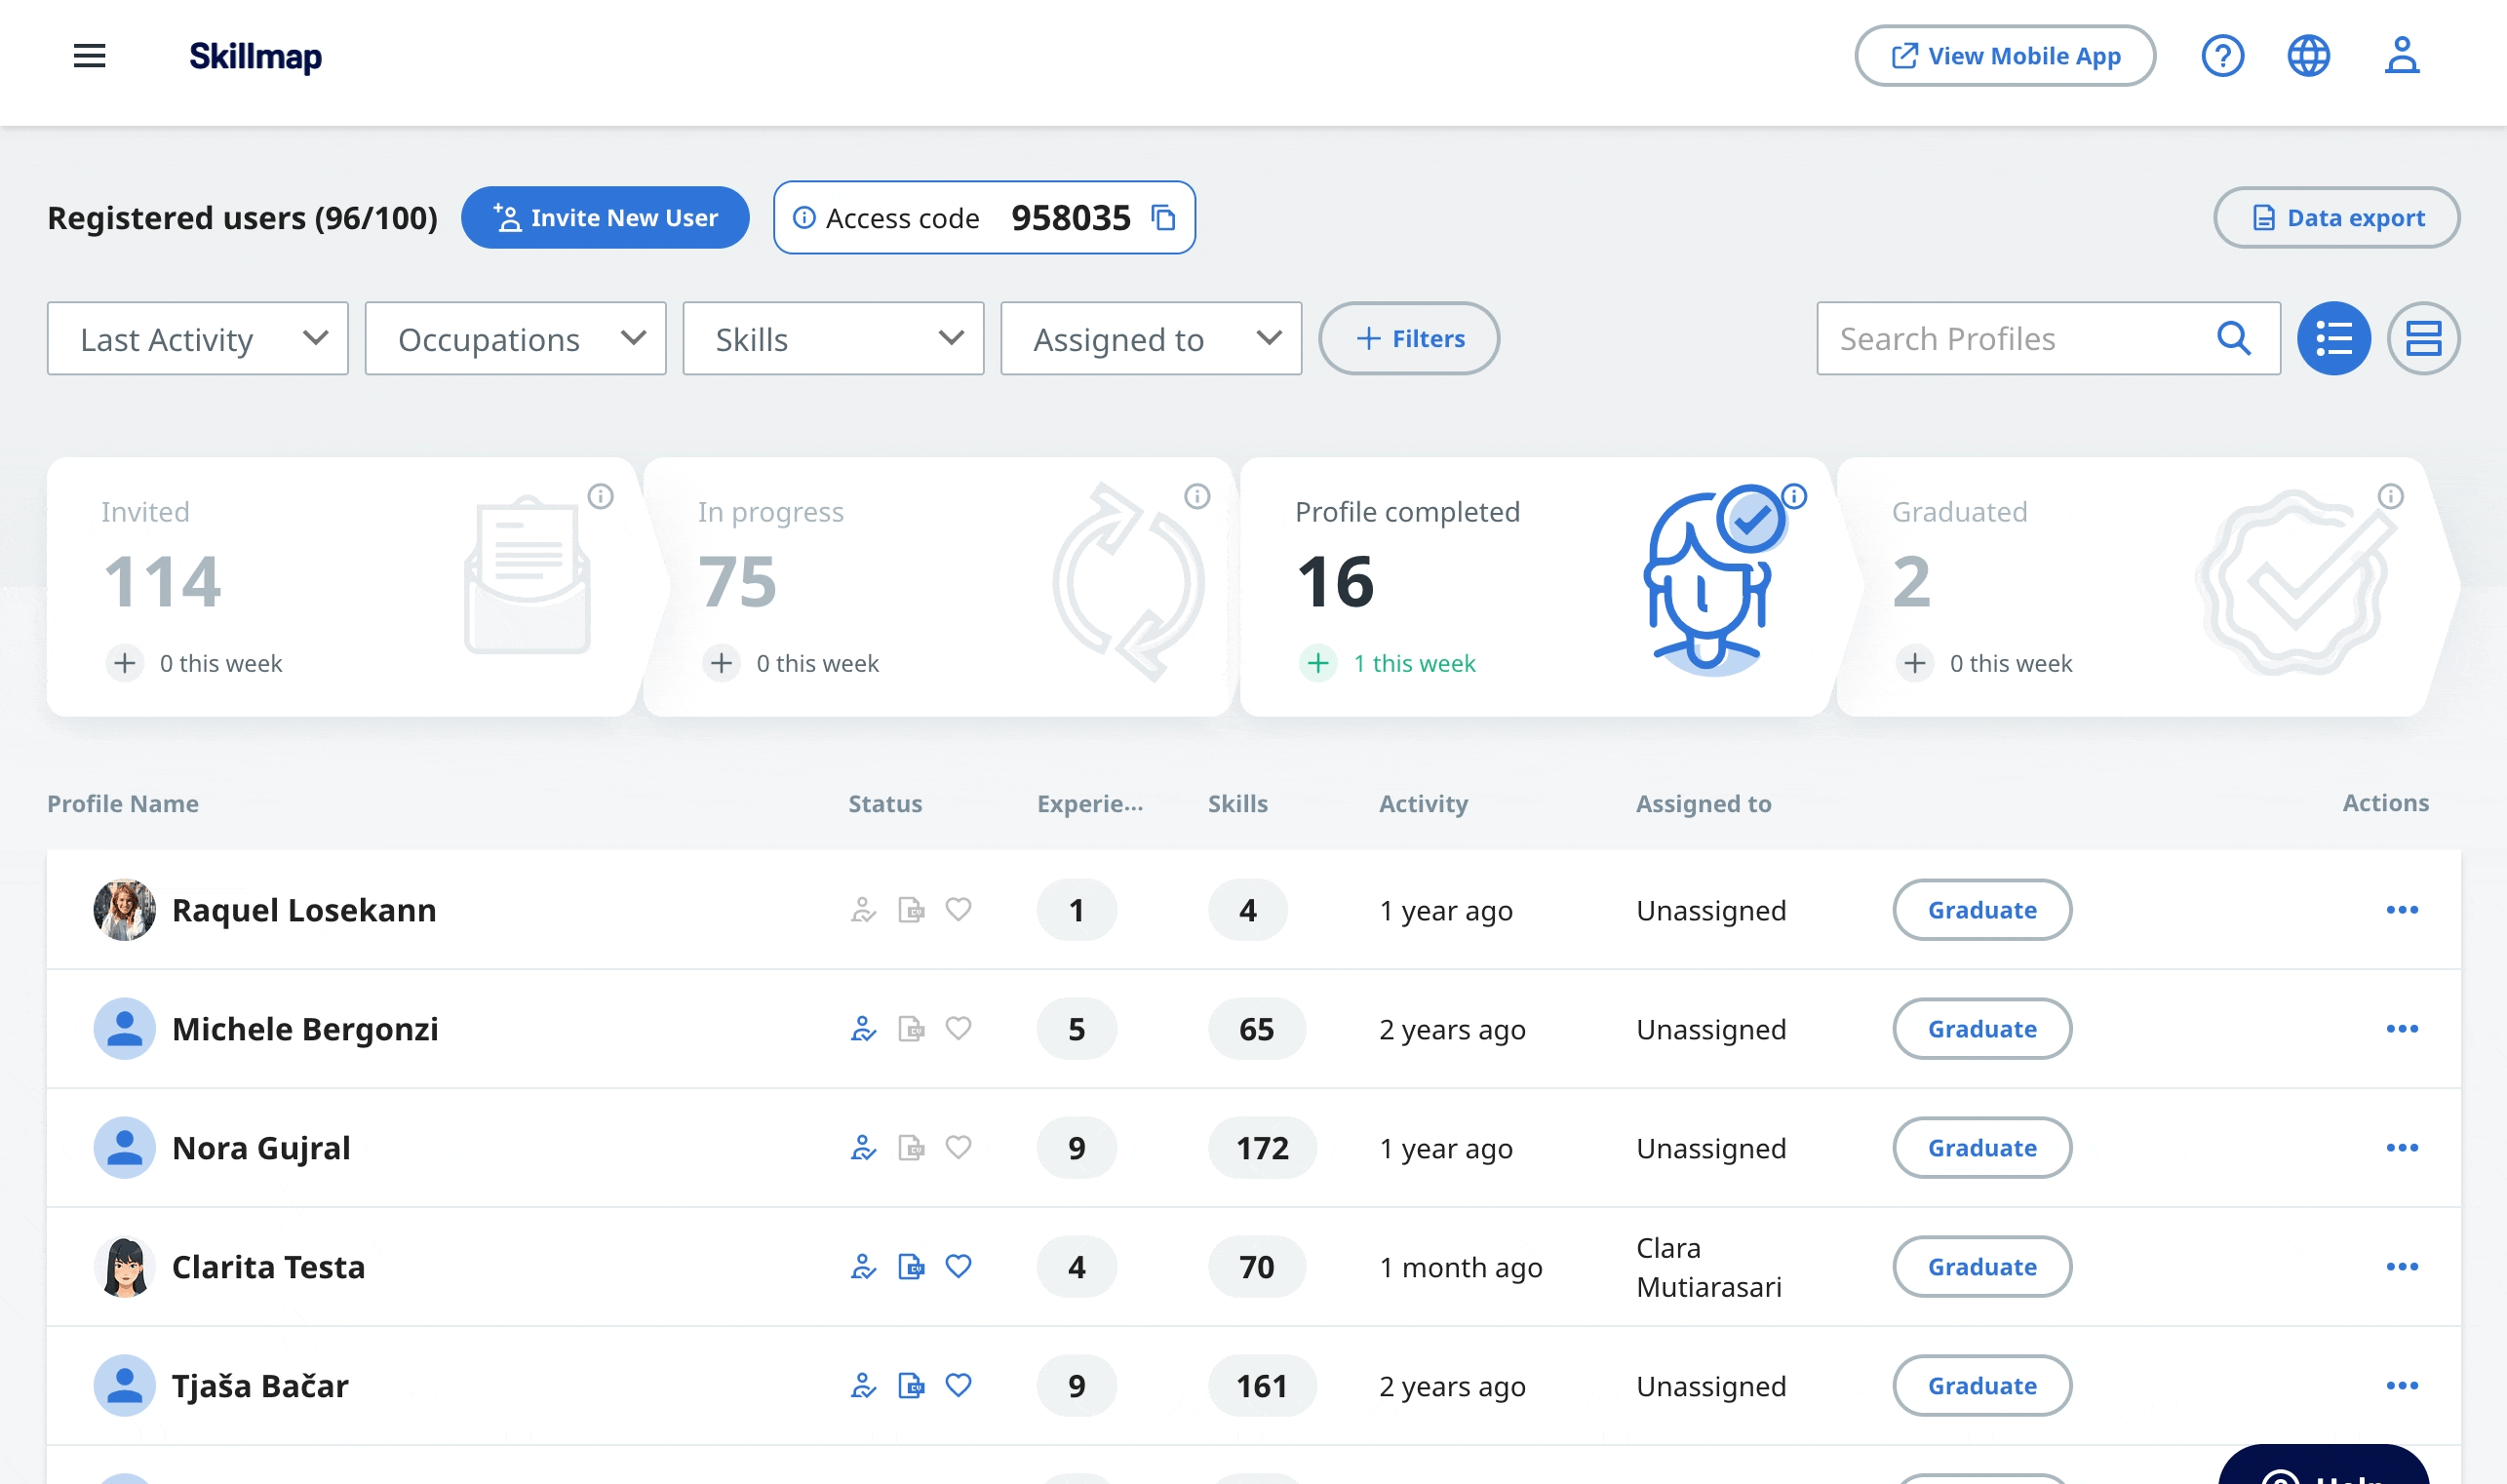Expand the Skills filter dropdown
The image size is (2507, 1484).
(x=834, y=339)
